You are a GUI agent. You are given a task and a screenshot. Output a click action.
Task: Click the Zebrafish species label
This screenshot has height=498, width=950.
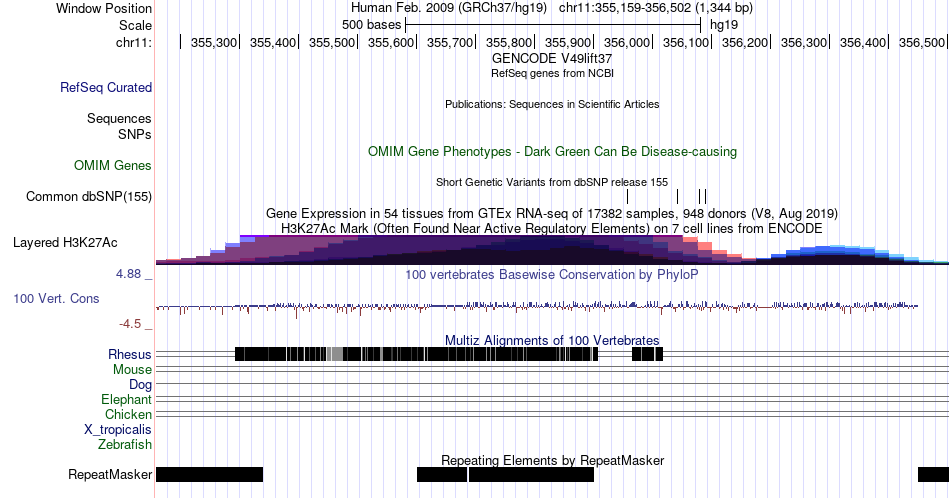(125, 445)
